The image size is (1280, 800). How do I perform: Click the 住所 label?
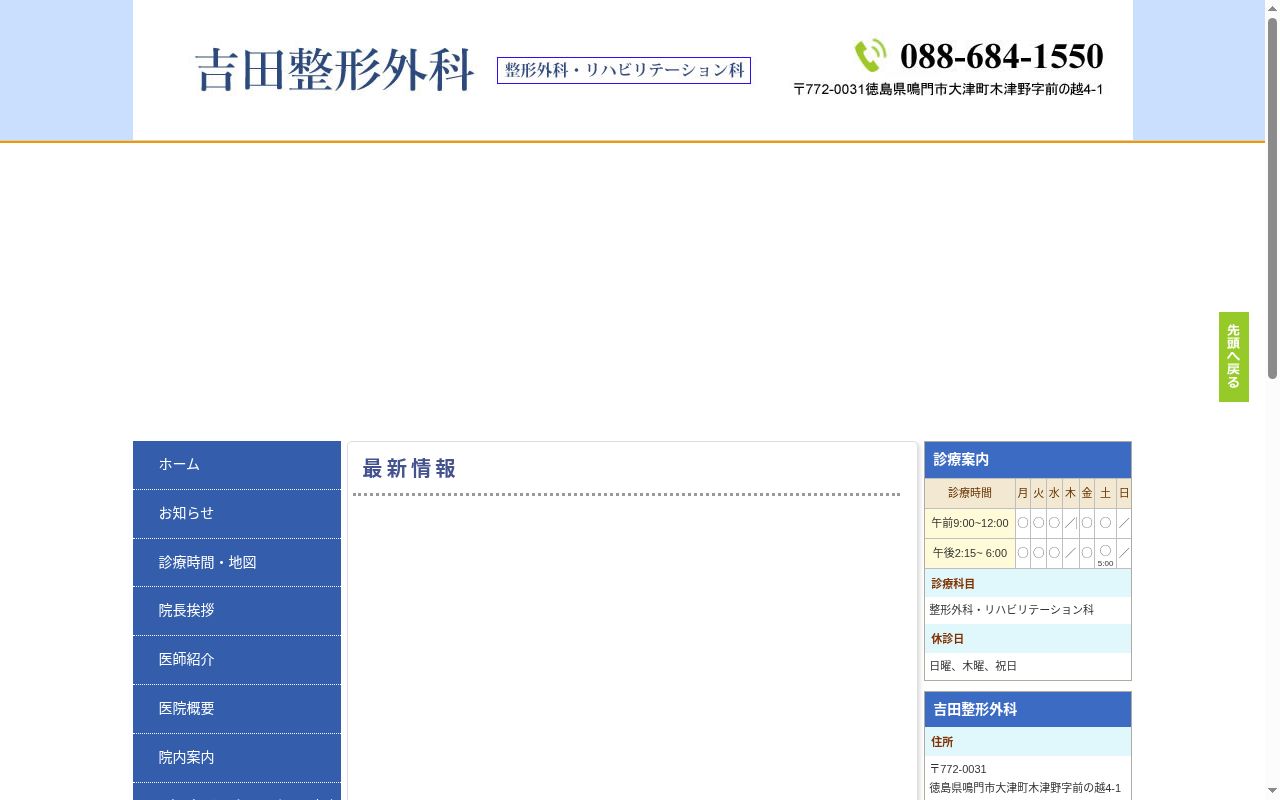[942, 742]
